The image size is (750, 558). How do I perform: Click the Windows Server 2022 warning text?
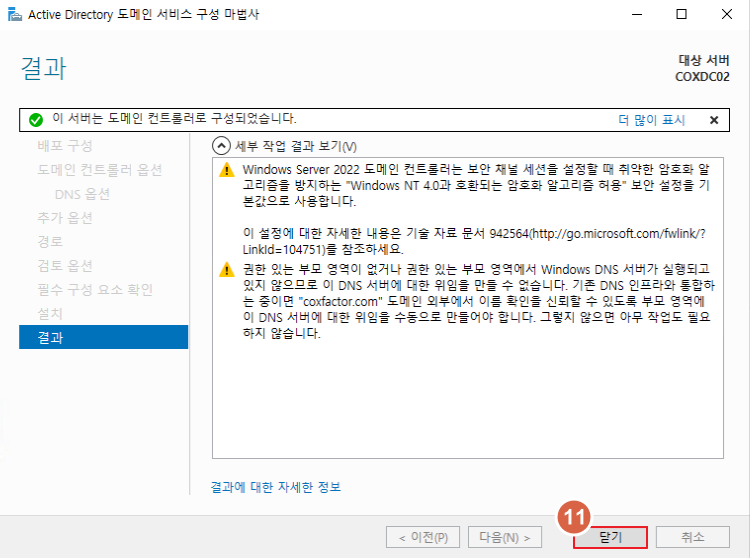pos(476,185)
